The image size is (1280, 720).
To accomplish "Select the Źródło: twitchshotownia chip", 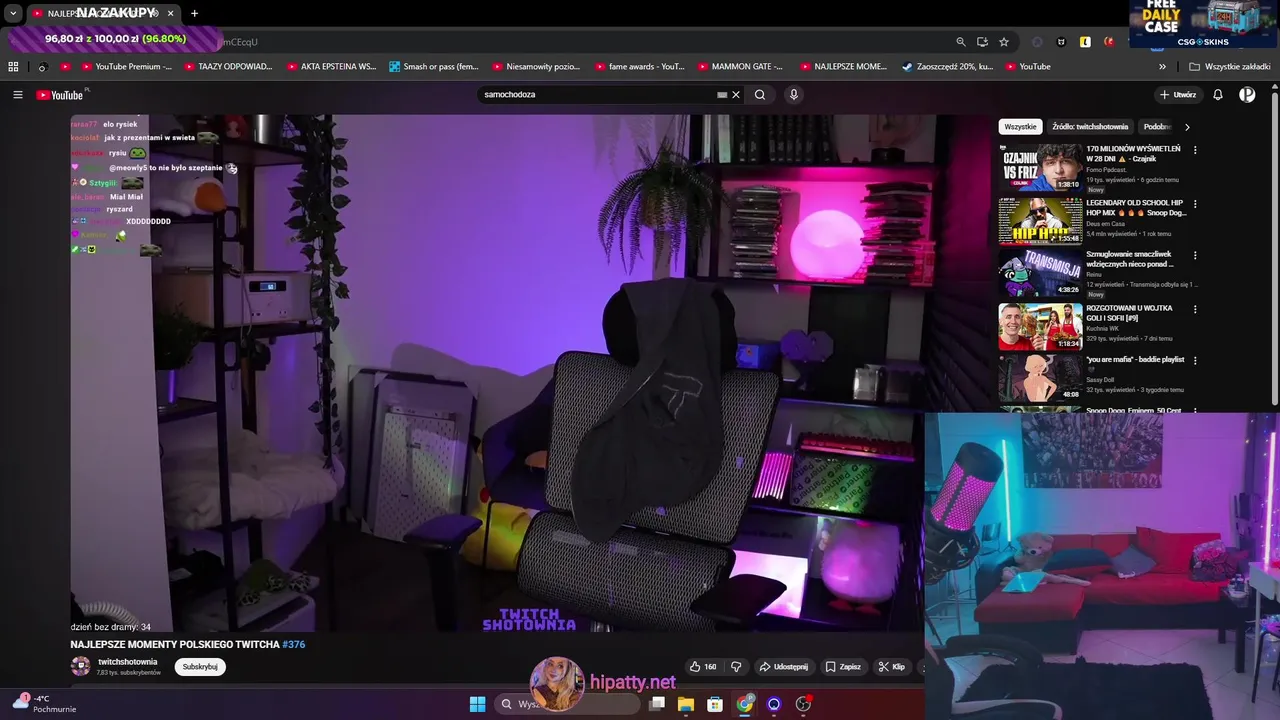I will (x=1090, y=127).
